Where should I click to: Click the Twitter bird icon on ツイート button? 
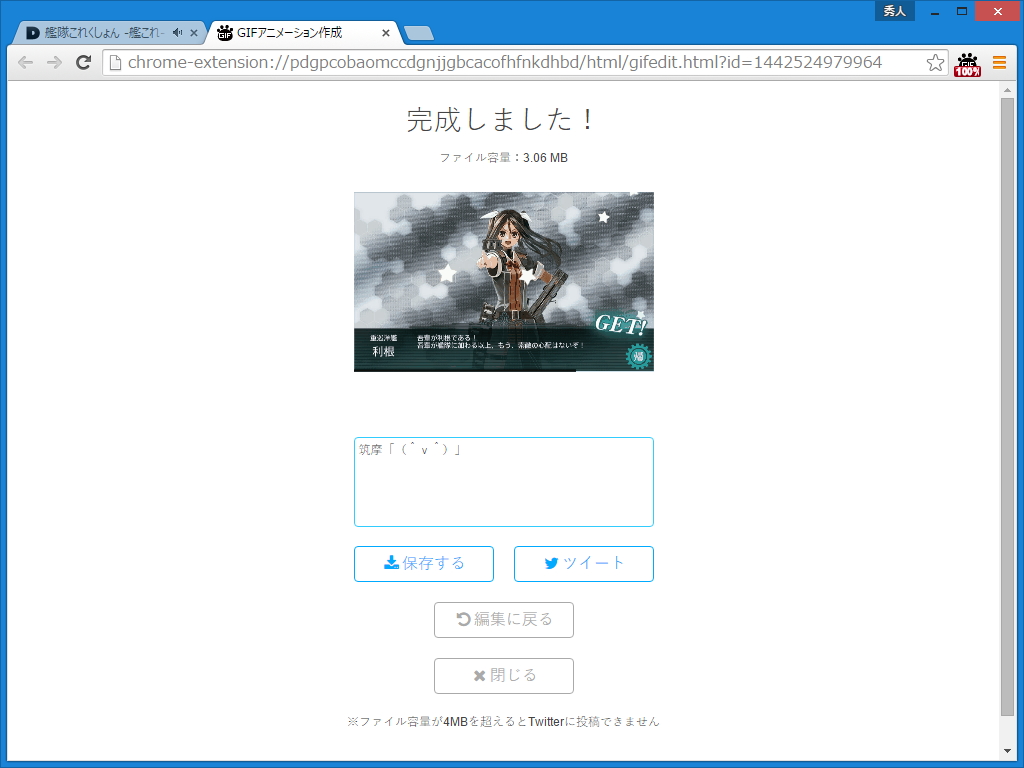[x=550, y=563]
